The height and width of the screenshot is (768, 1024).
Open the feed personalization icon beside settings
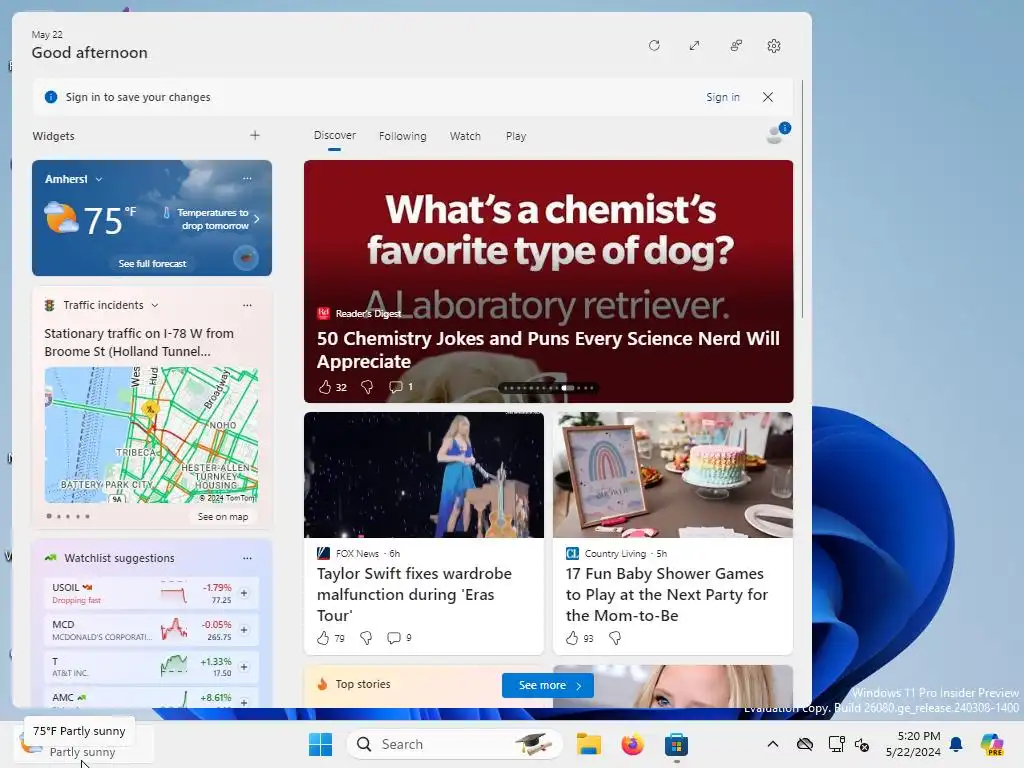pos(736,46)
